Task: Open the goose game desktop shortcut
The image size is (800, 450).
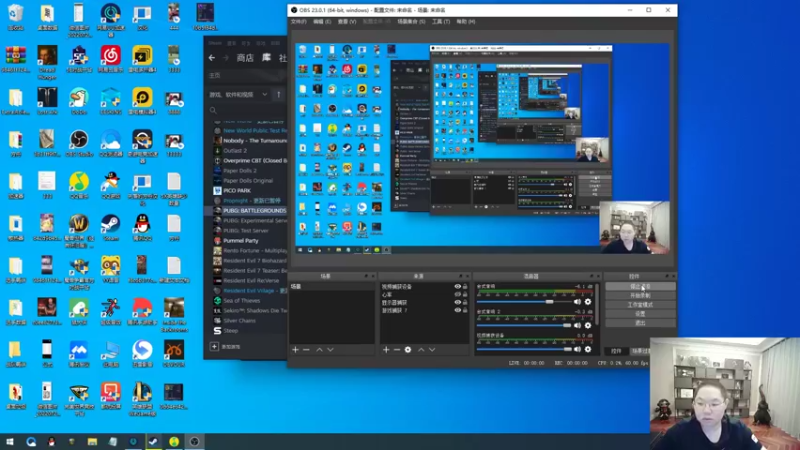Action: tap(79, 101)
